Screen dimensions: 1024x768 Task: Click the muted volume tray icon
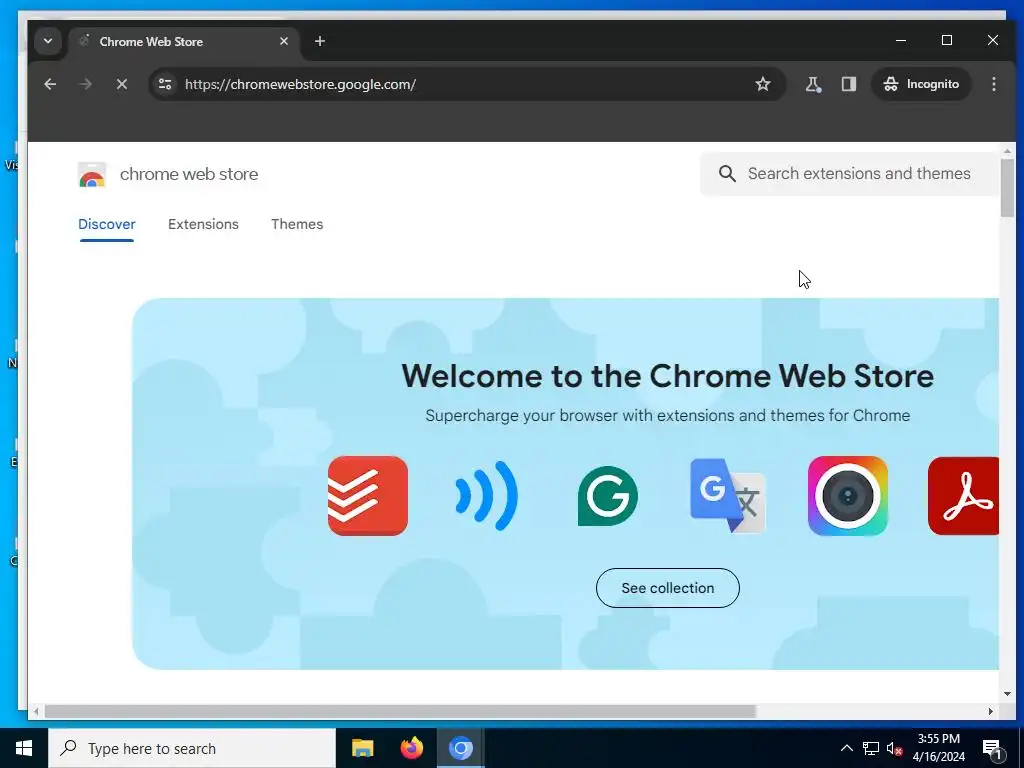click(894, 748)
